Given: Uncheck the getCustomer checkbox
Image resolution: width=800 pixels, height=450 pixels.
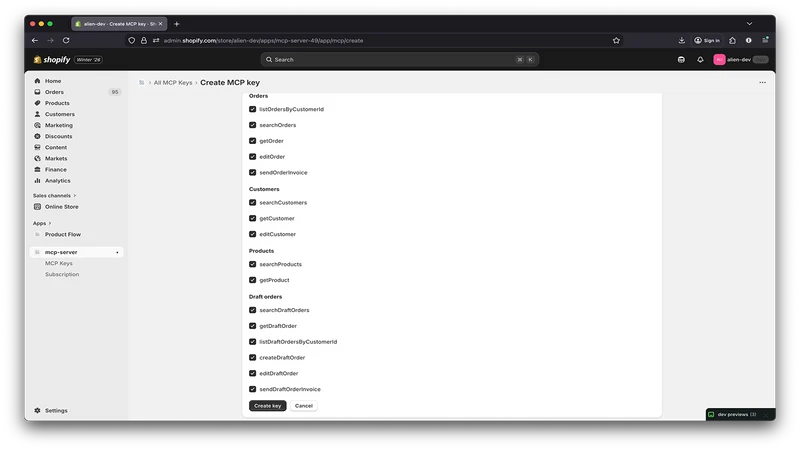Looking at the screenshot, I should (x=253, y=218).
